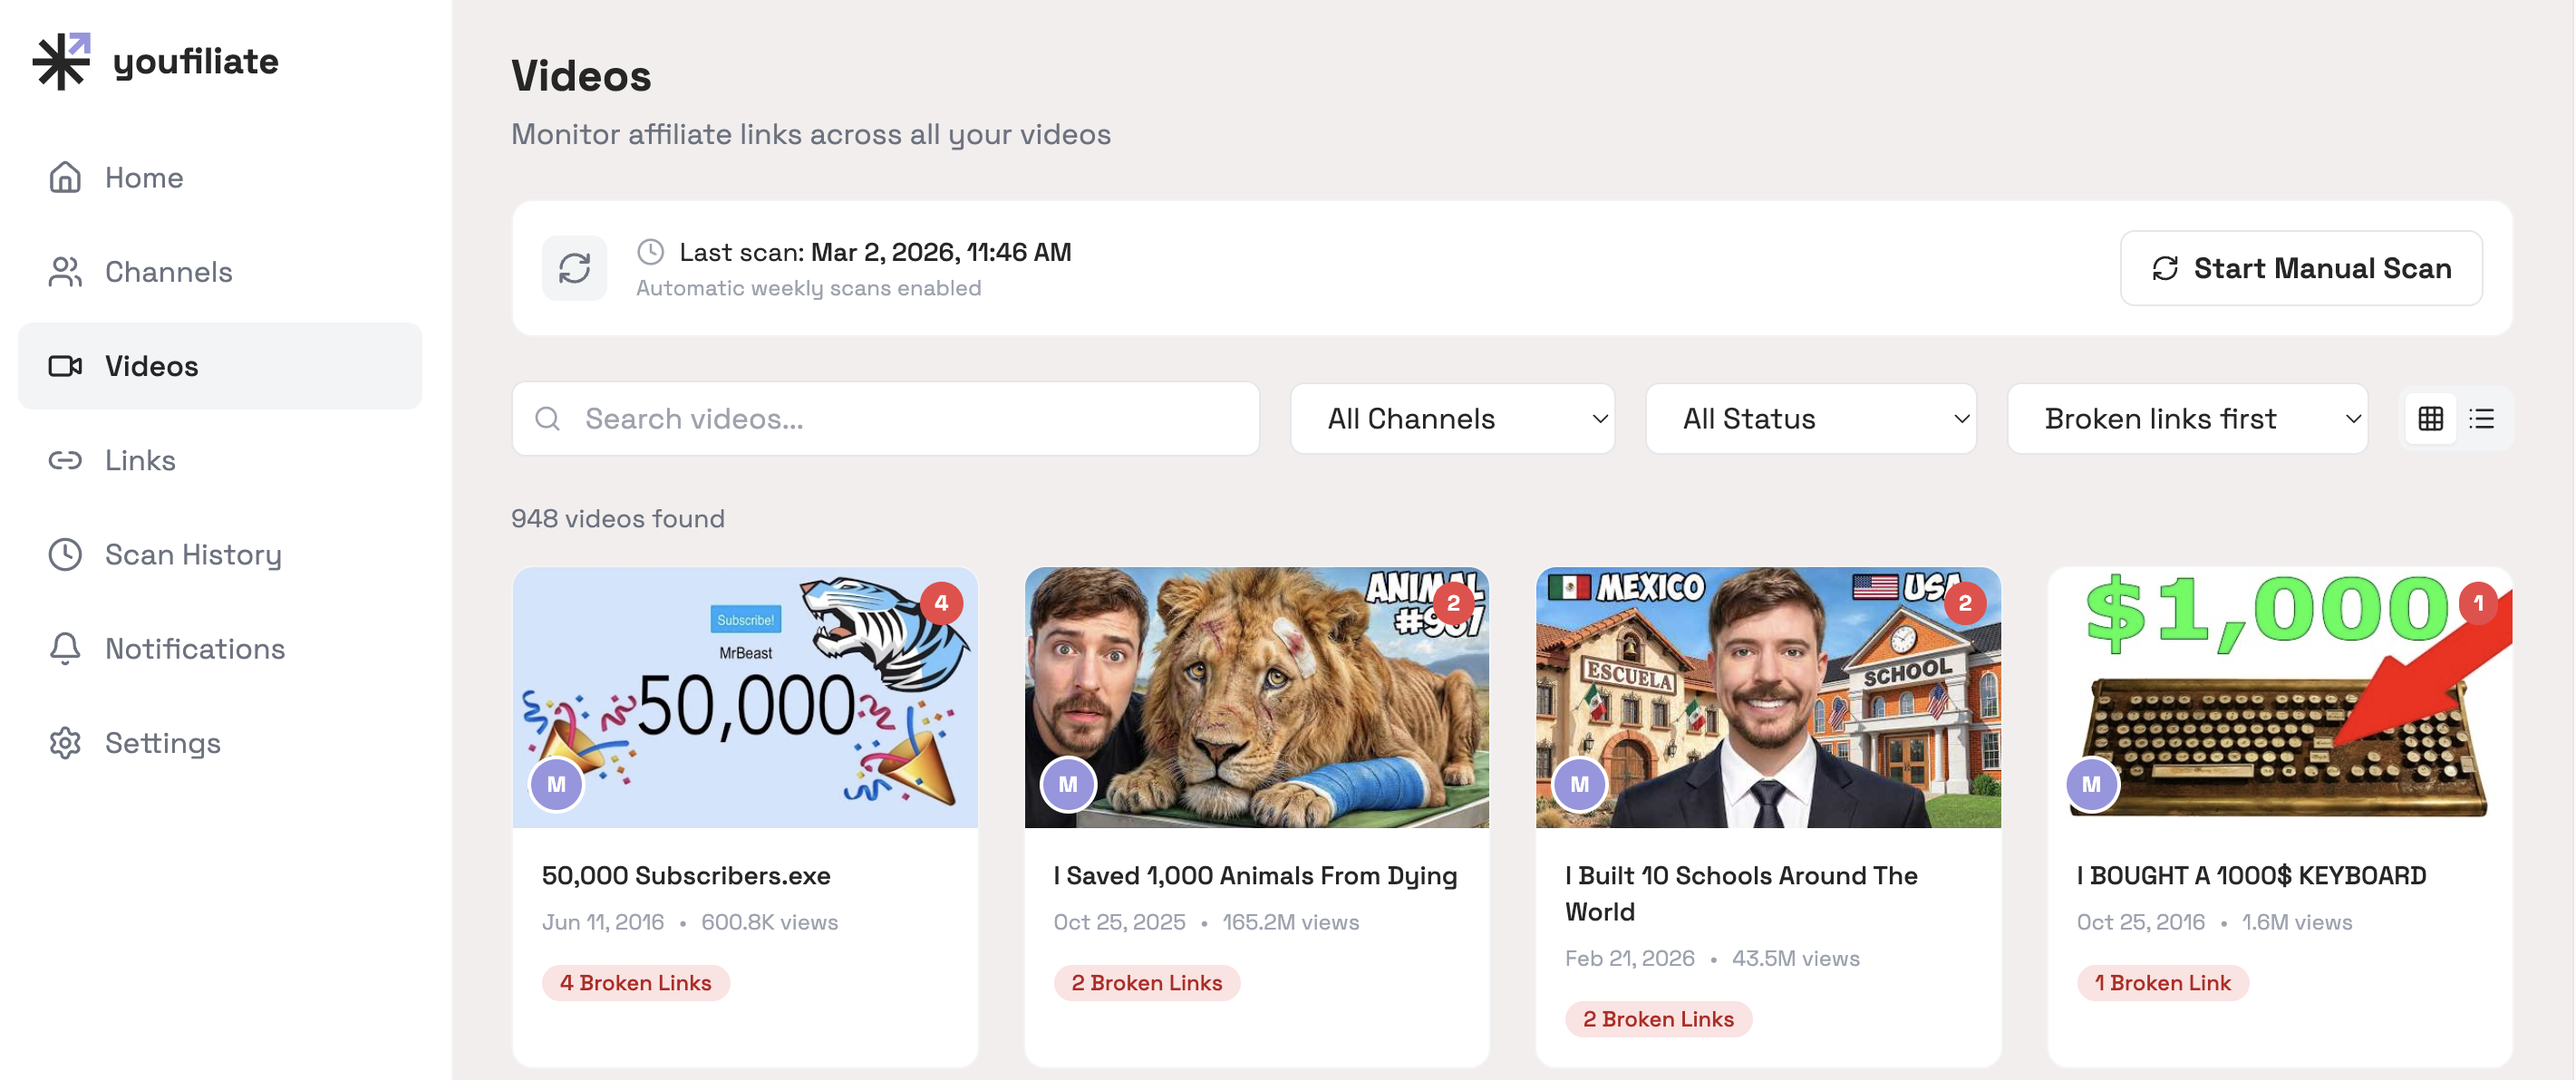Open the Home section from the sidebar
The height and width of the screenshot is (1080, 2576).
tap(143, 177)
